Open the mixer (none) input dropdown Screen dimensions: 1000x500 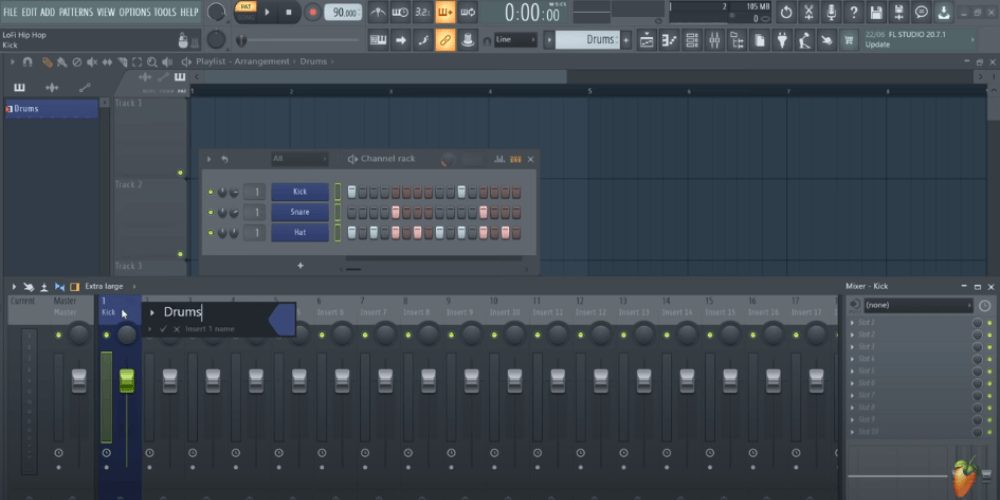[x=918, y=305]
